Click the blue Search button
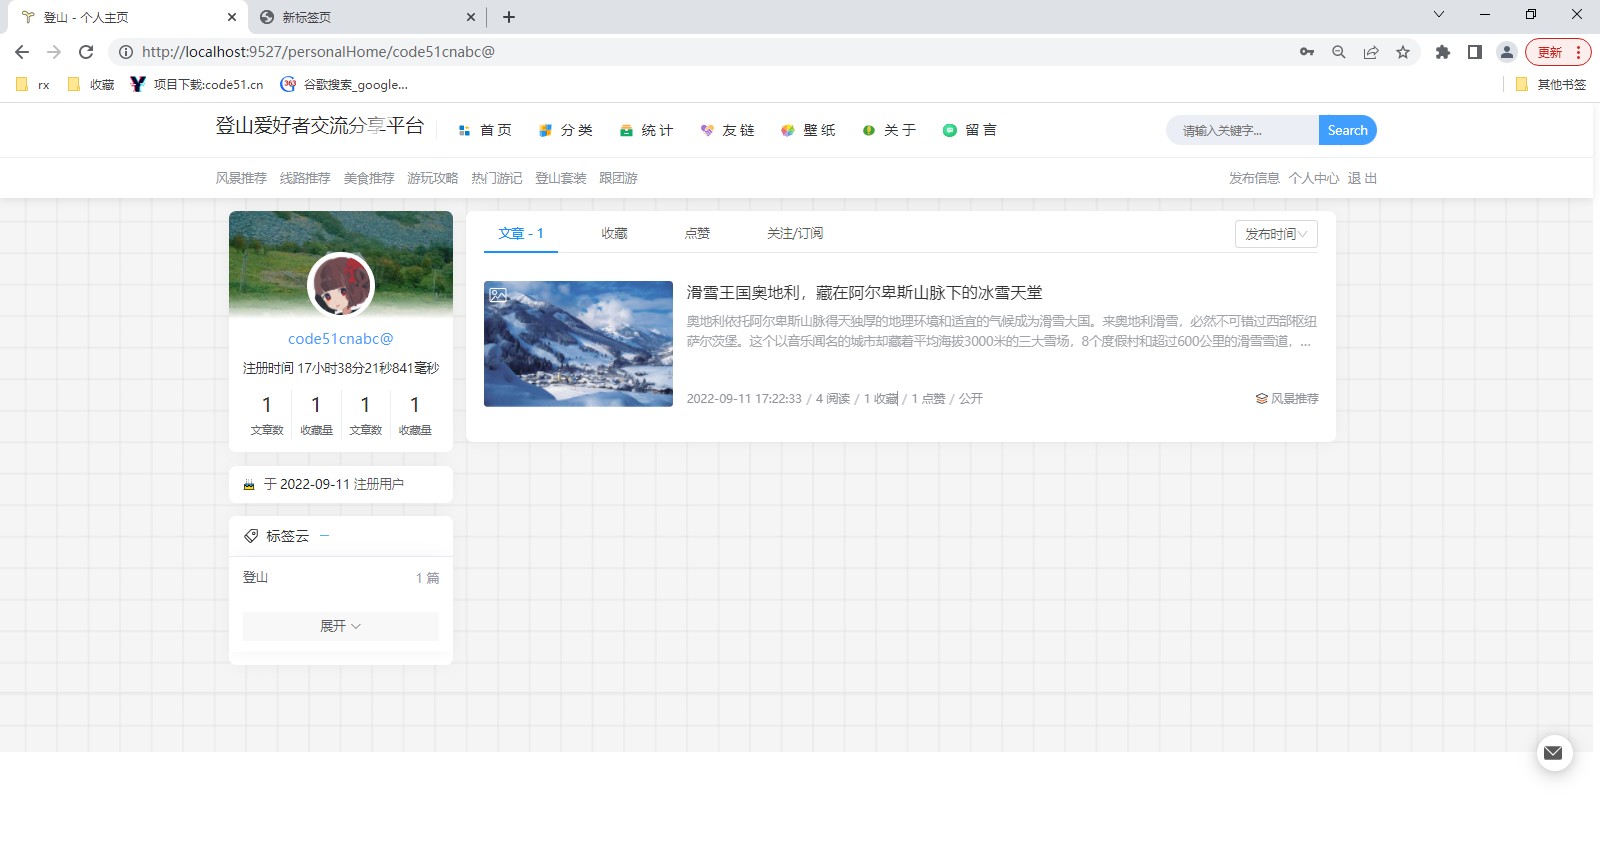 (1348, 130)
